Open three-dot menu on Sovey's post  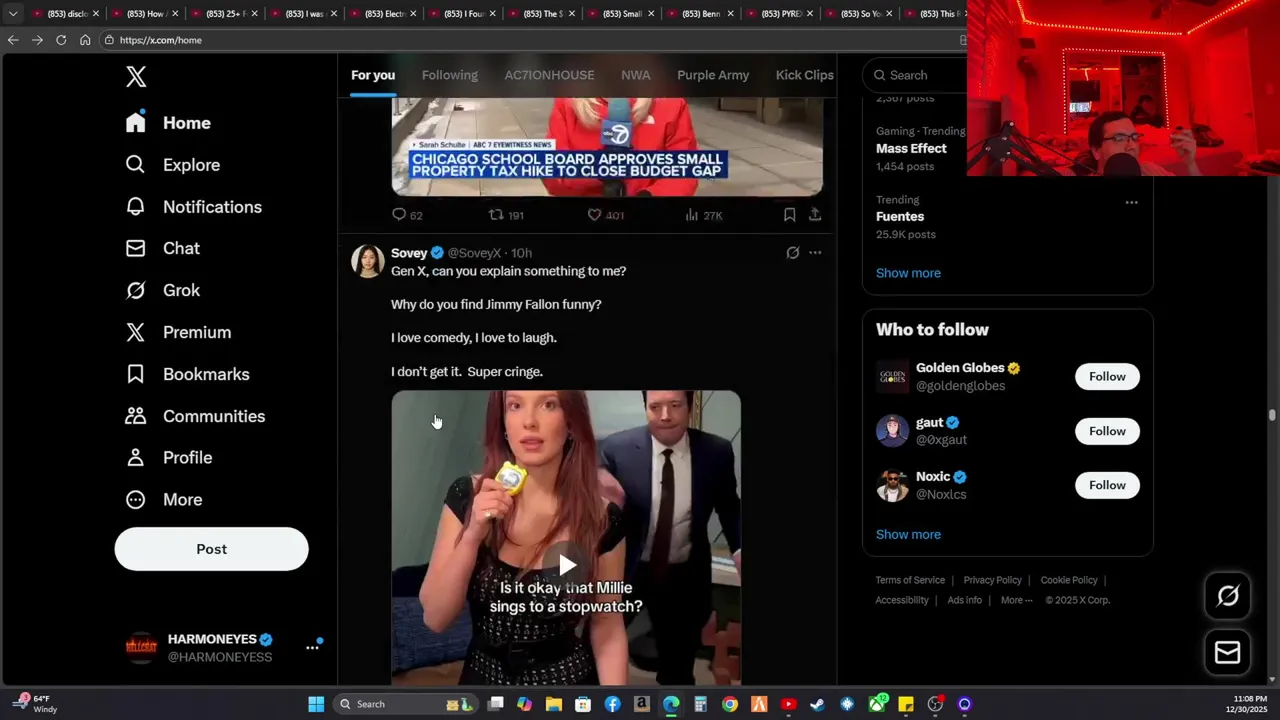click(815, 253)
